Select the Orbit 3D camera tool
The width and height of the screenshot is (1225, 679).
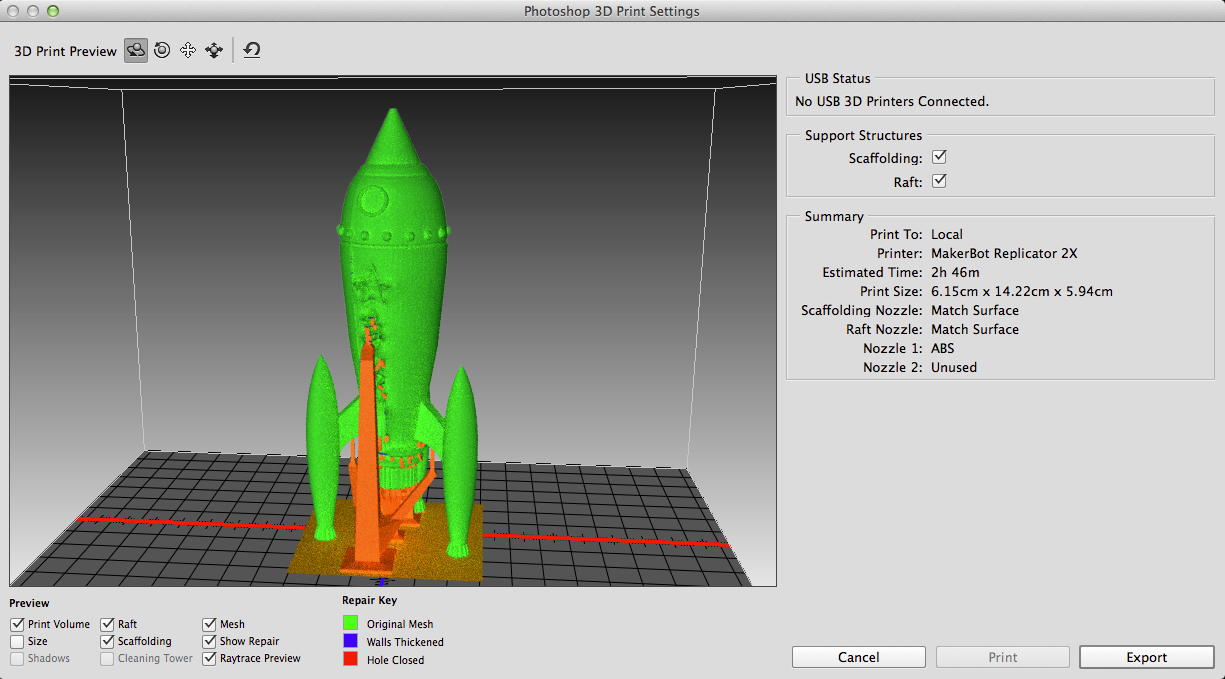pos(136,50)
